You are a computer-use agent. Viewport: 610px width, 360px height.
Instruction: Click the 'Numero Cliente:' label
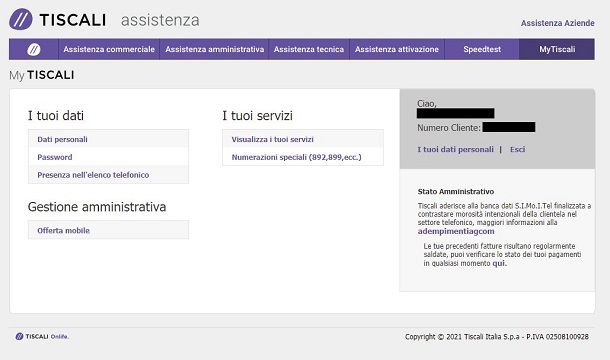[x=449, y=128]
